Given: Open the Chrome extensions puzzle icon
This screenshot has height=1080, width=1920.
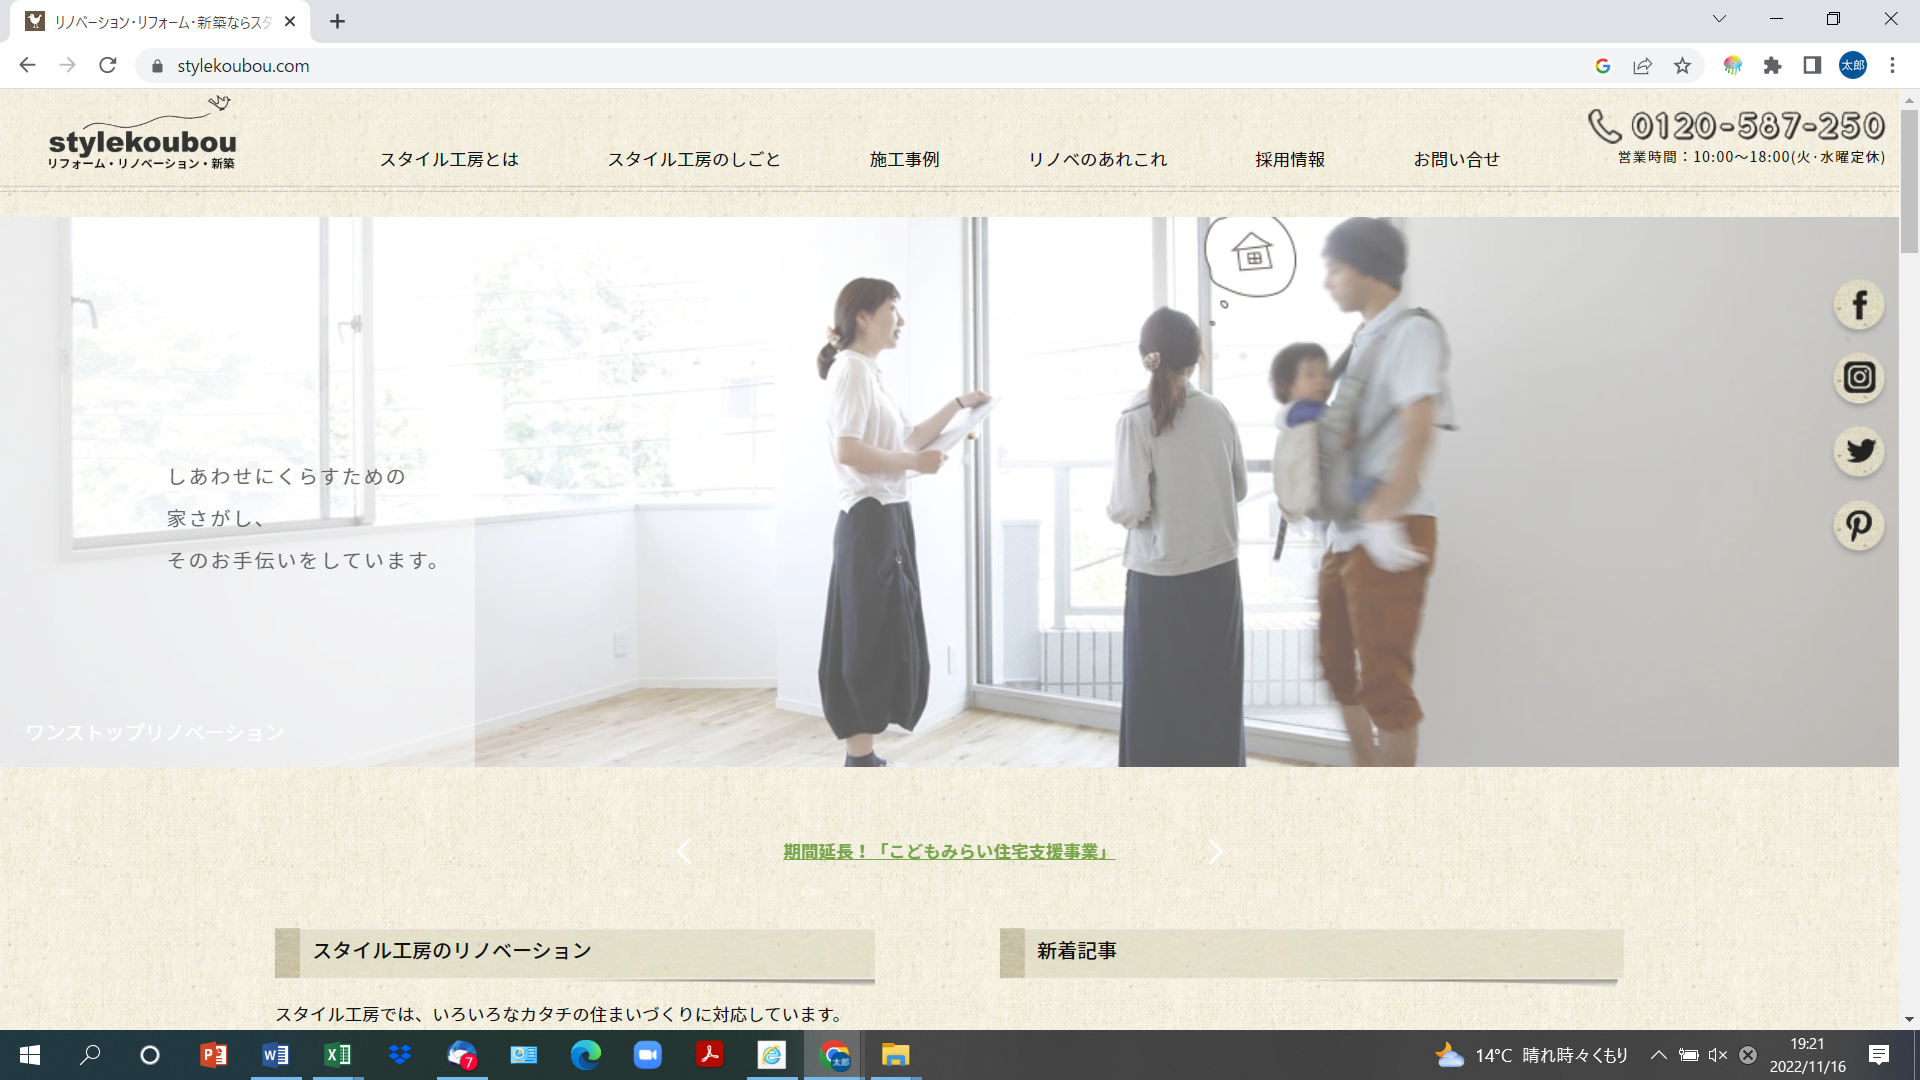Looking at the screenshot, I should 1772,66.
